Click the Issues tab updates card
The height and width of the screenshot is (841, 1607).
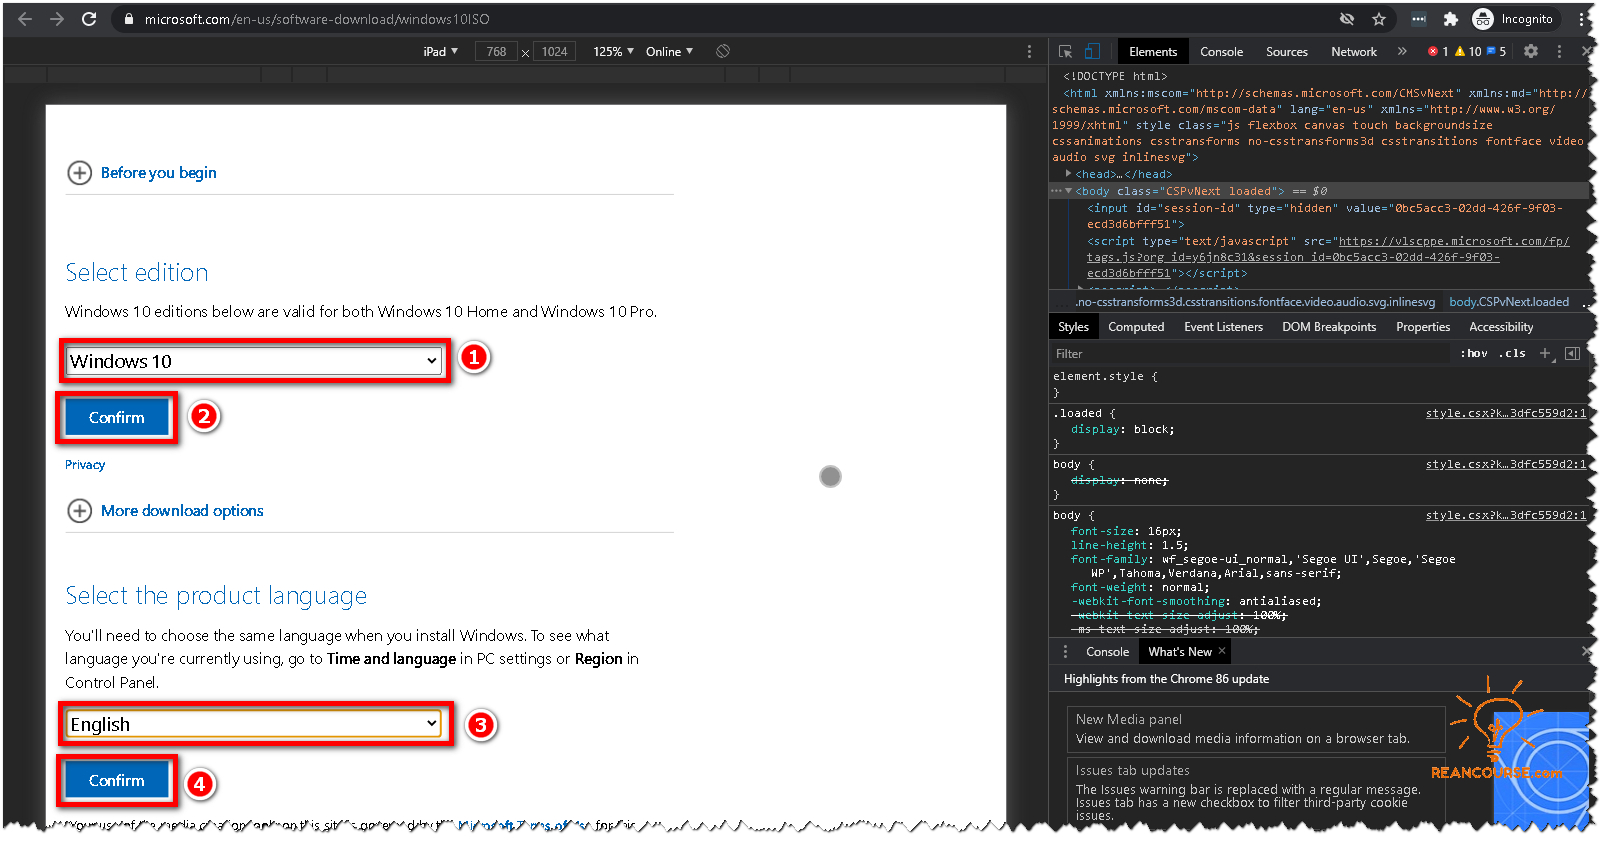(x=1256, y=793)
